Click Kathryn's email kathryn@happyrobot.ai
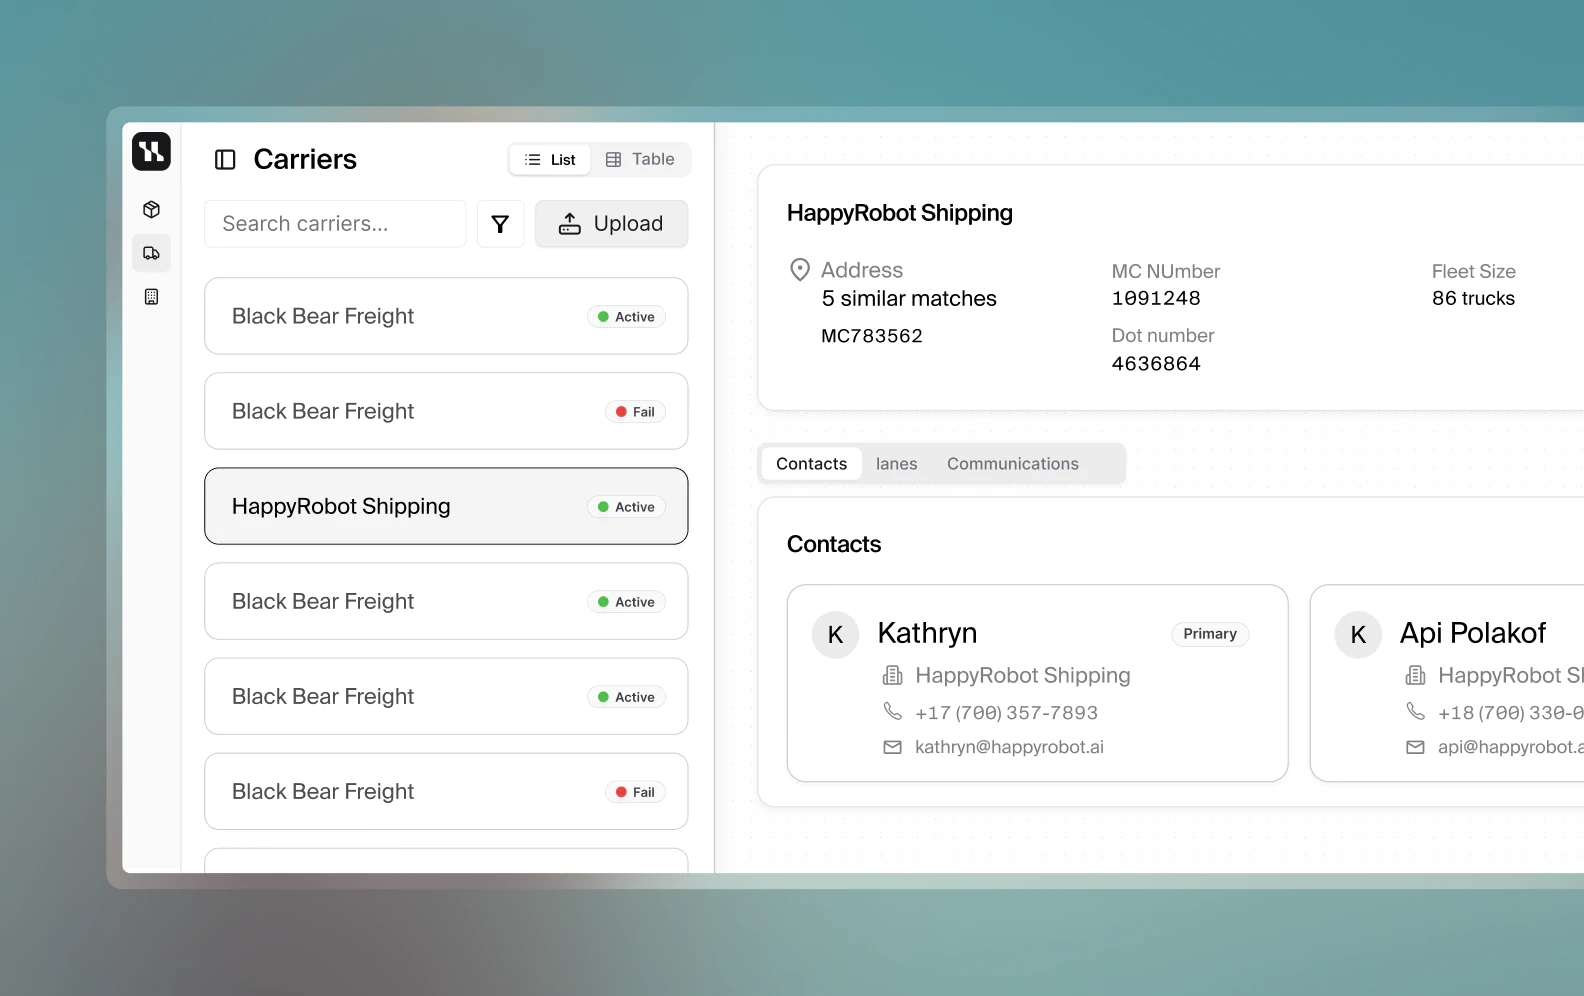 coord(1009,747)
